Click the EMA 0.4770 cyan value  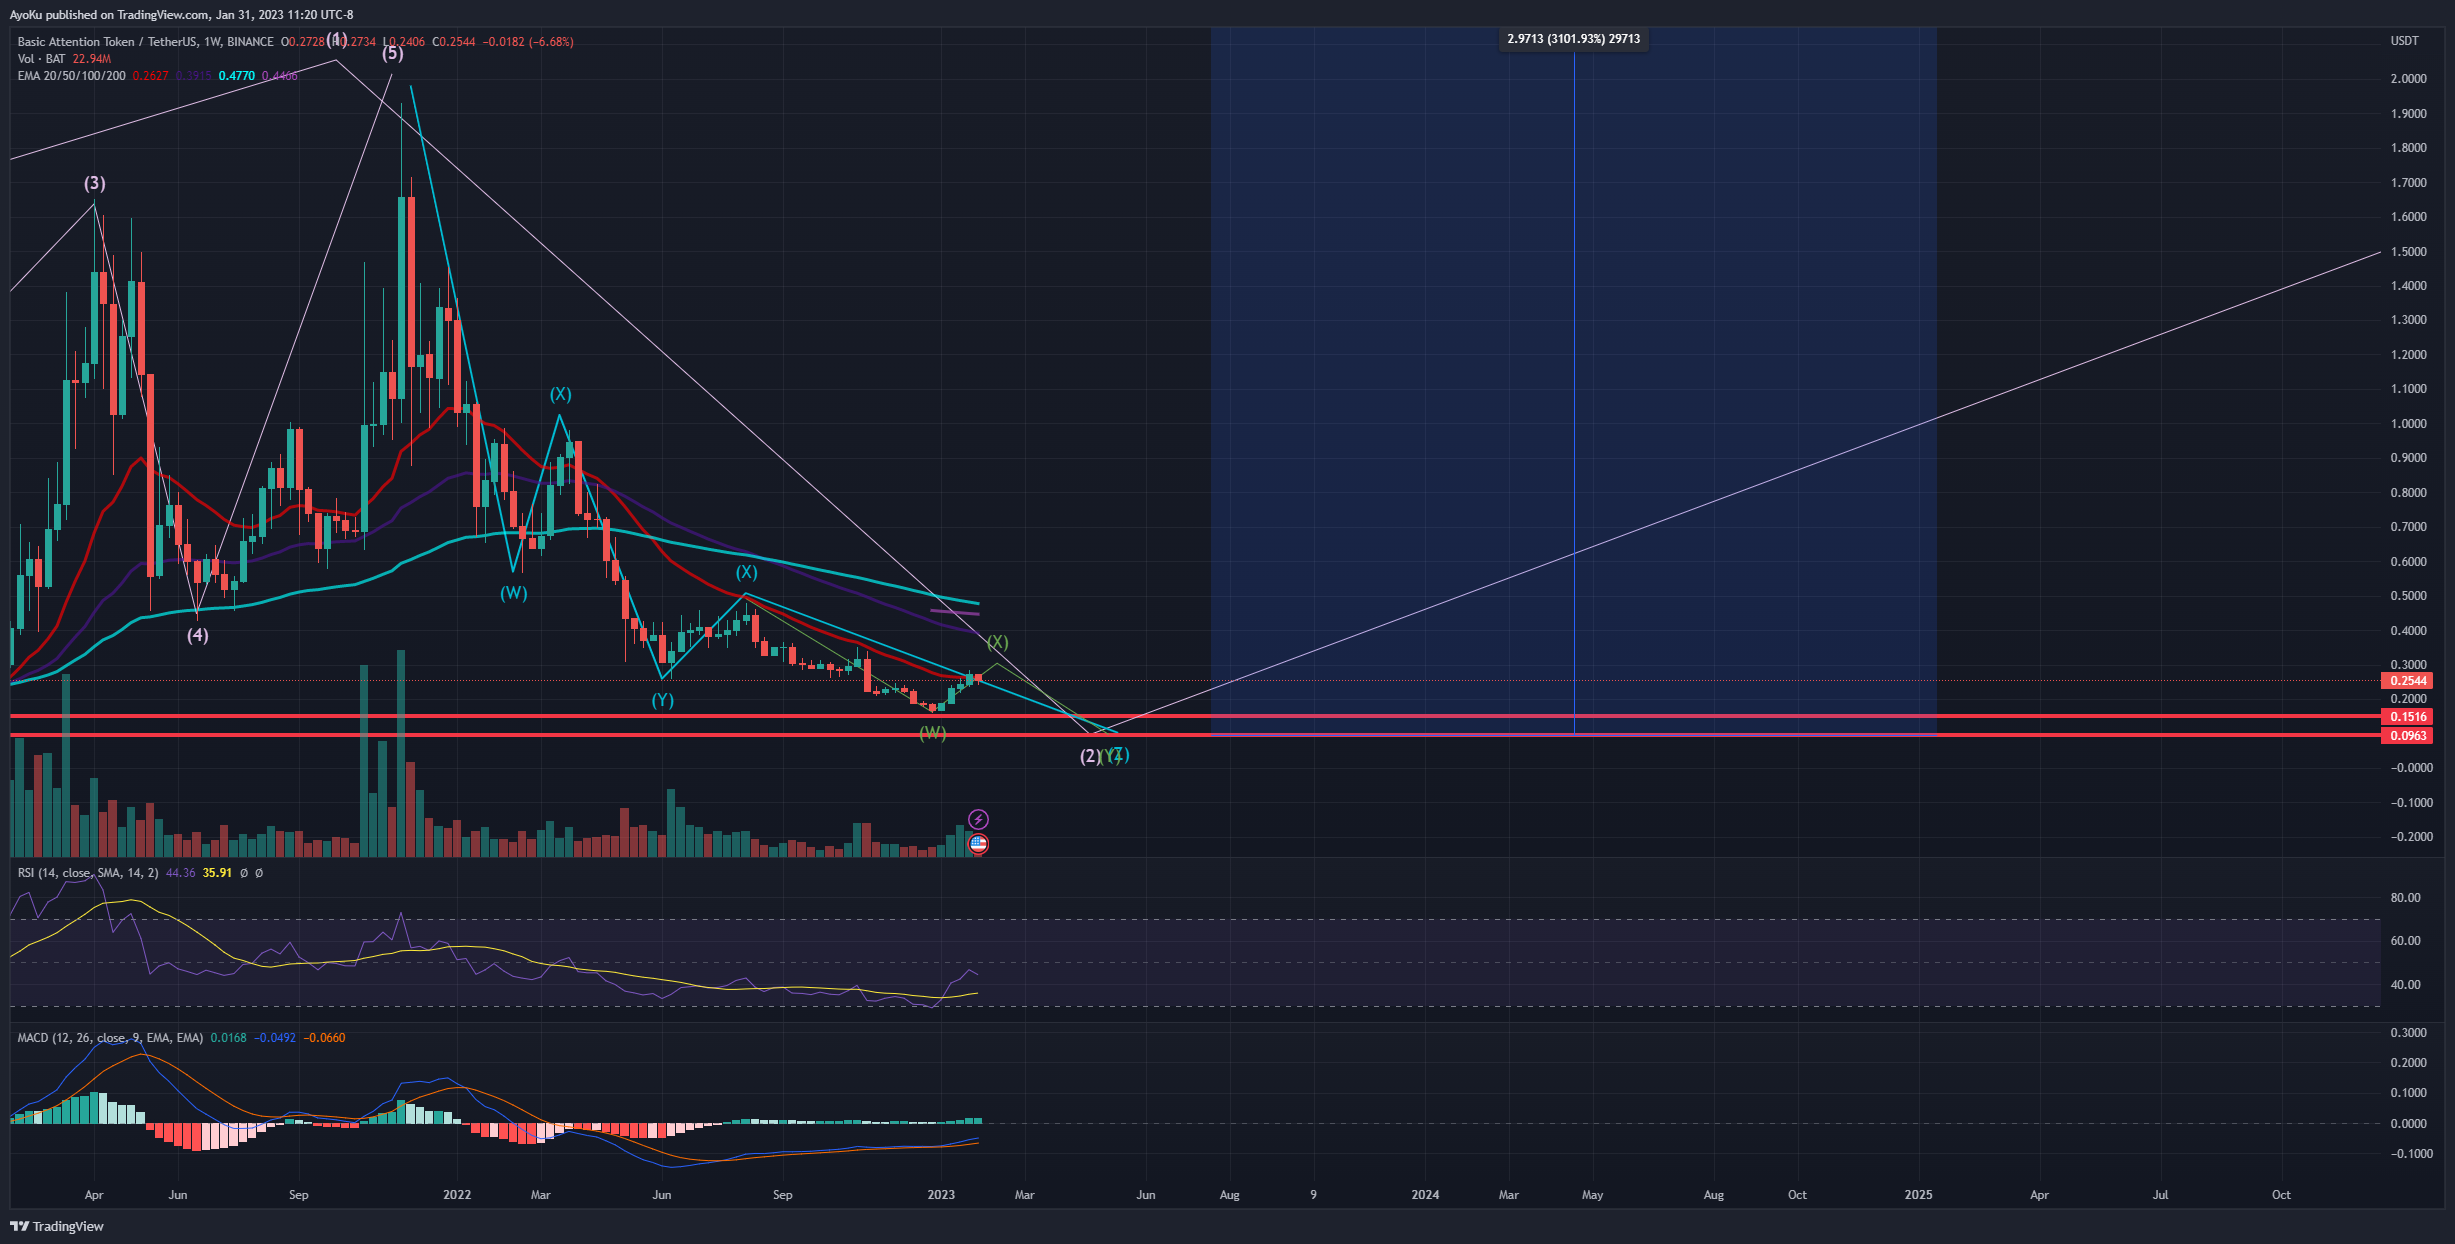(x=237, y=76)
